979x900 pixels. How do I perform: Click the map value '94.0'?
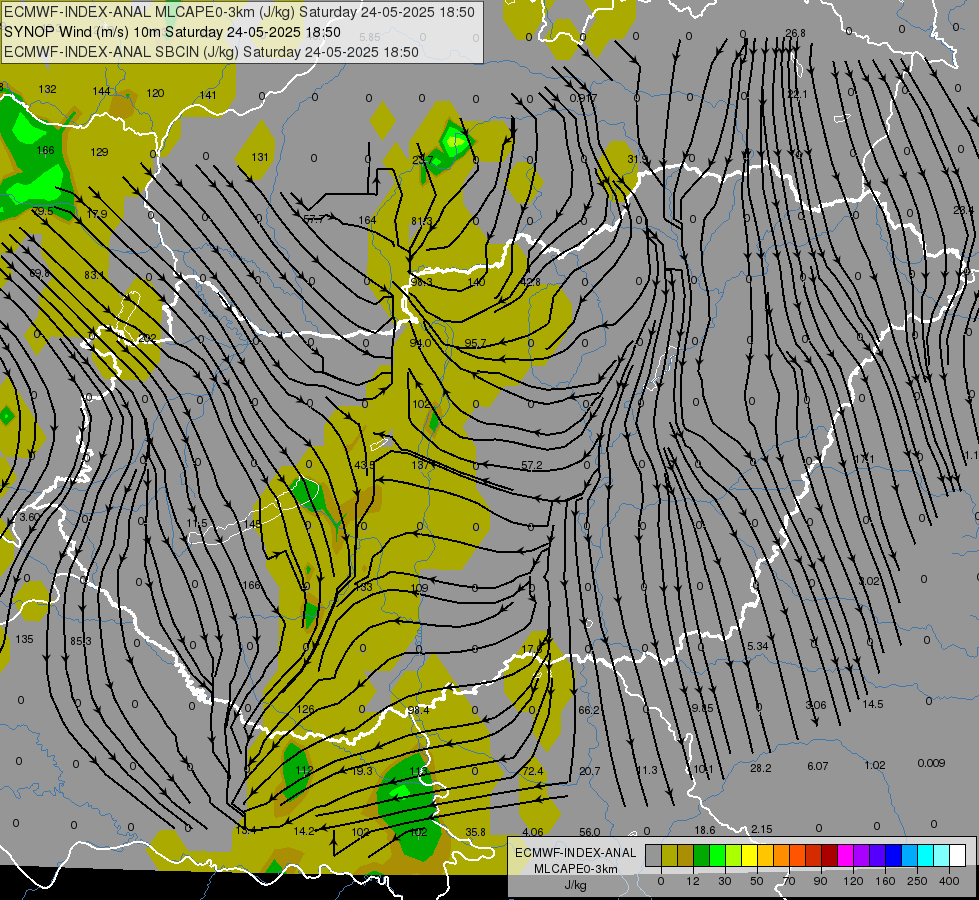420,343
